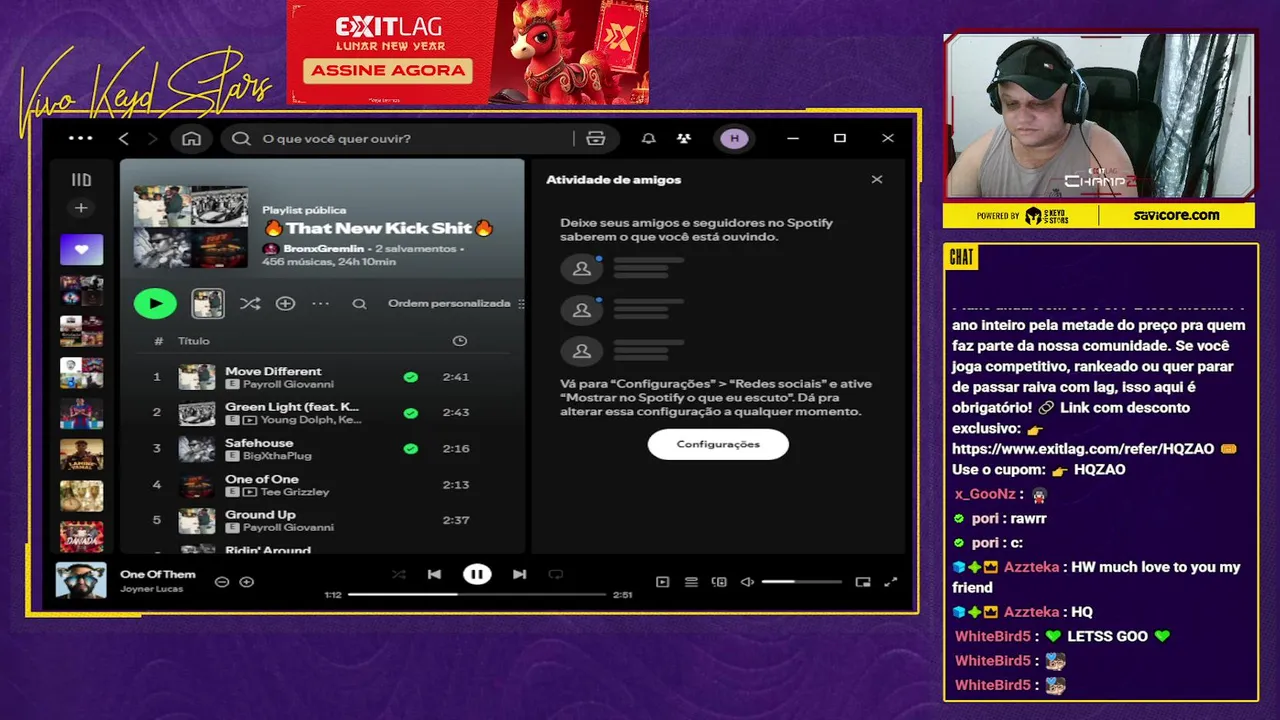Select the track 'One of One'
Screen dimensions: 1280x720
tap(321, 484)
